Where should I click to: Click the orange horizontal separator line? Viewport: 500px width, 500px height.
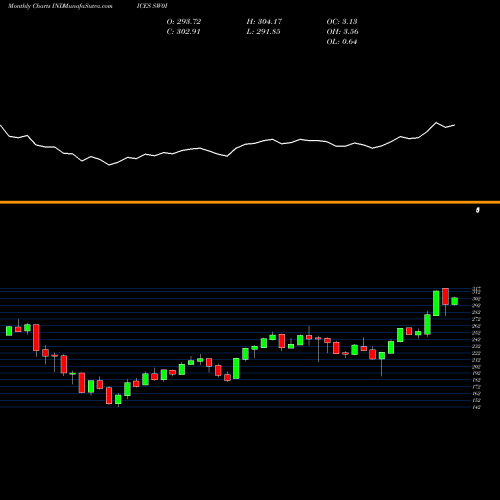point(250,202)
